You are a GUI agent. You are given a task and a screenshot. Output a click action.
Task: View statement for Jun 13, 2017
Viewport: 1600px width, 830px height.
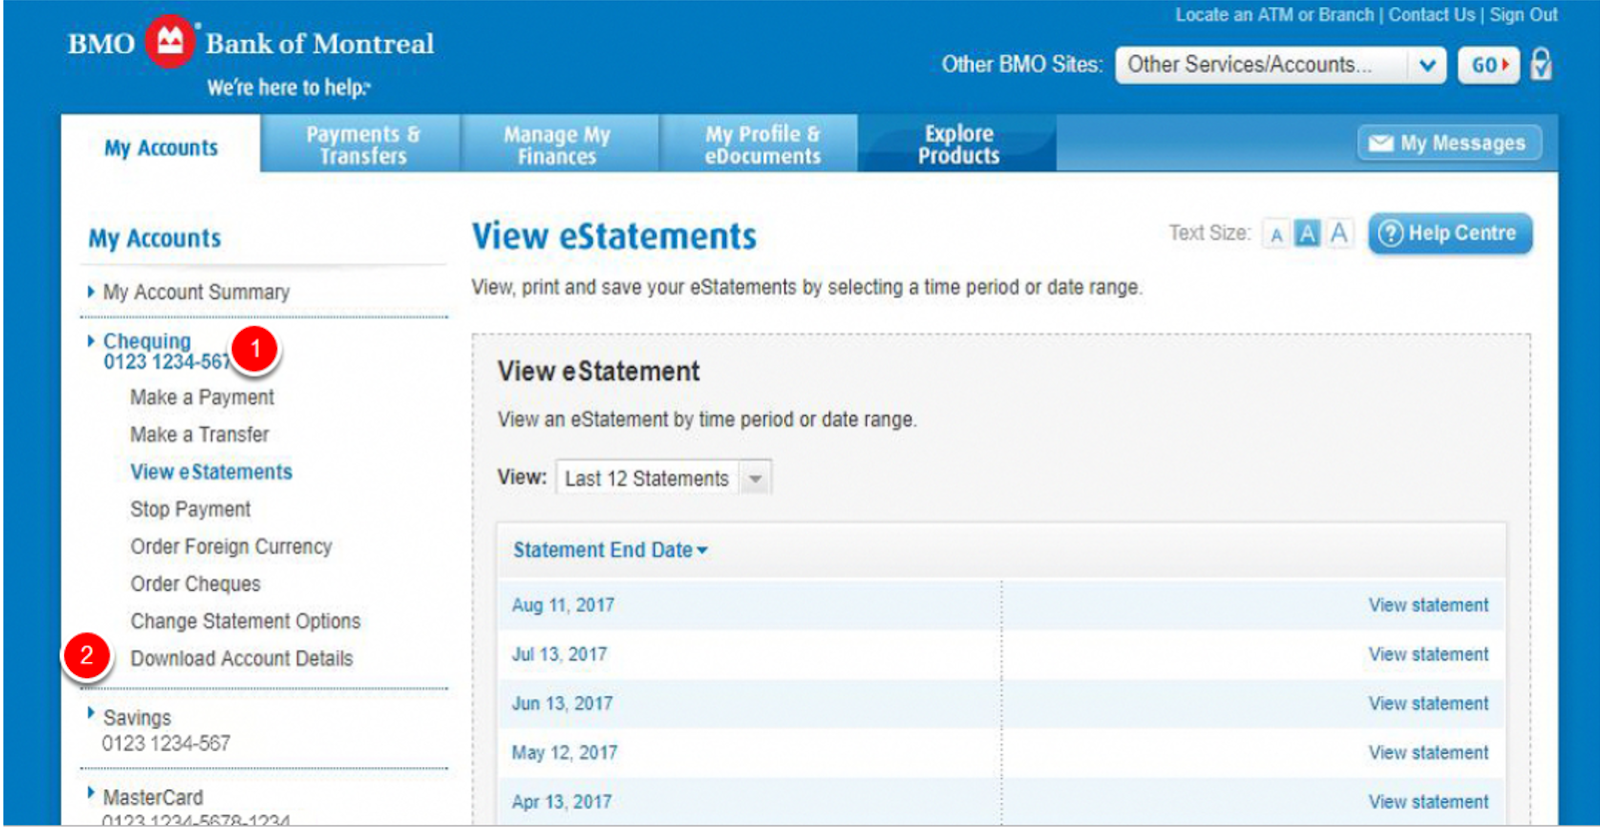[1428, 703]
